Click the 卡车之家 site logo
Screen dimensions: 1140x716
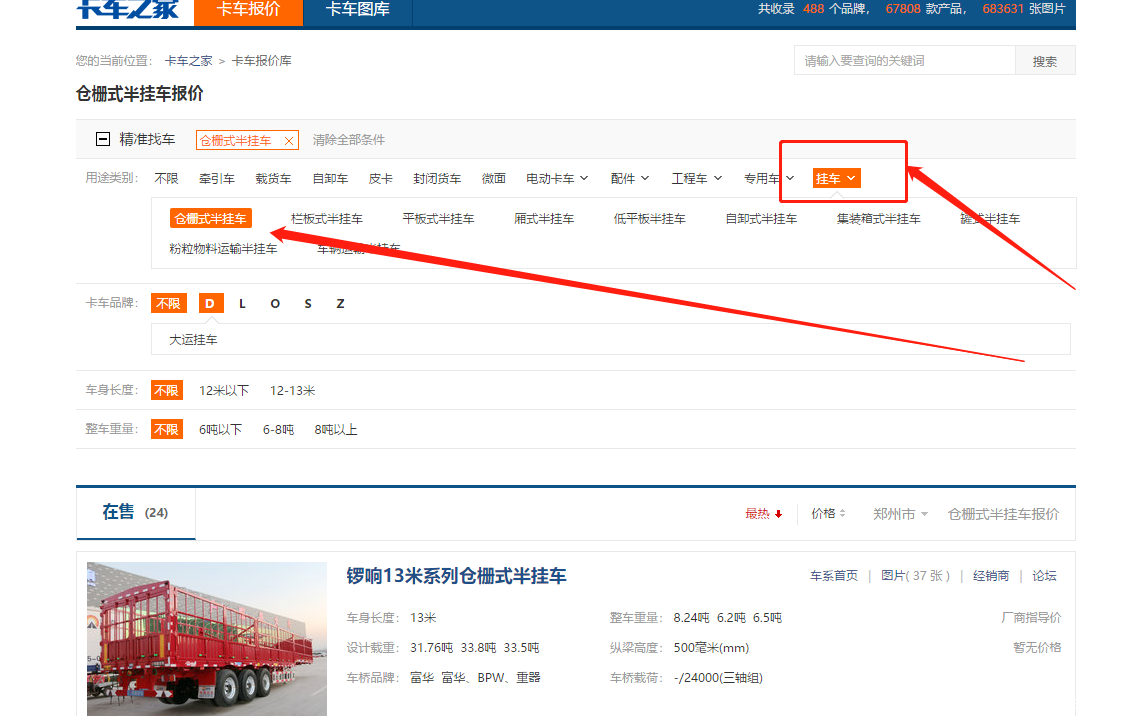(128, 9)
